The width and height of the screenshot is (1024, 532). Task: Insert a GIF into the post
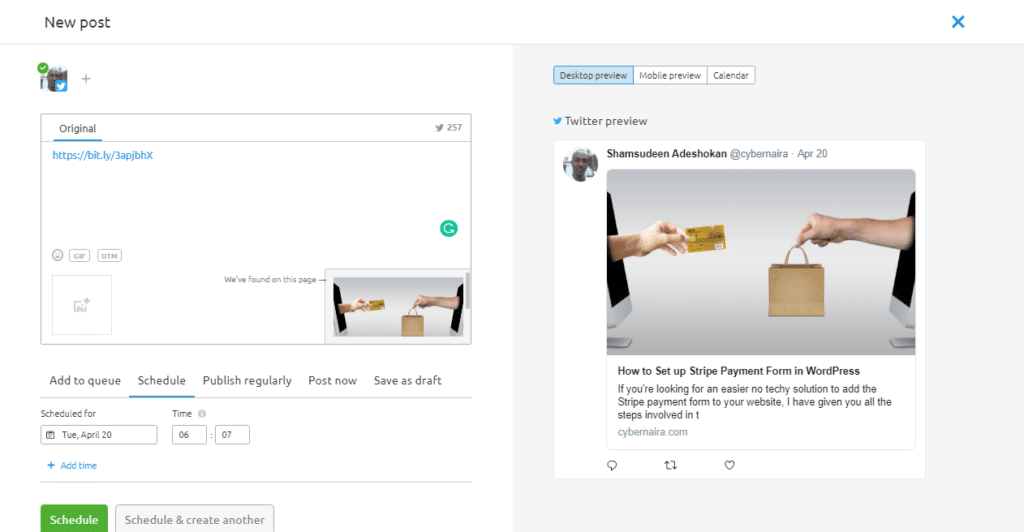click(x=80, y=256)
